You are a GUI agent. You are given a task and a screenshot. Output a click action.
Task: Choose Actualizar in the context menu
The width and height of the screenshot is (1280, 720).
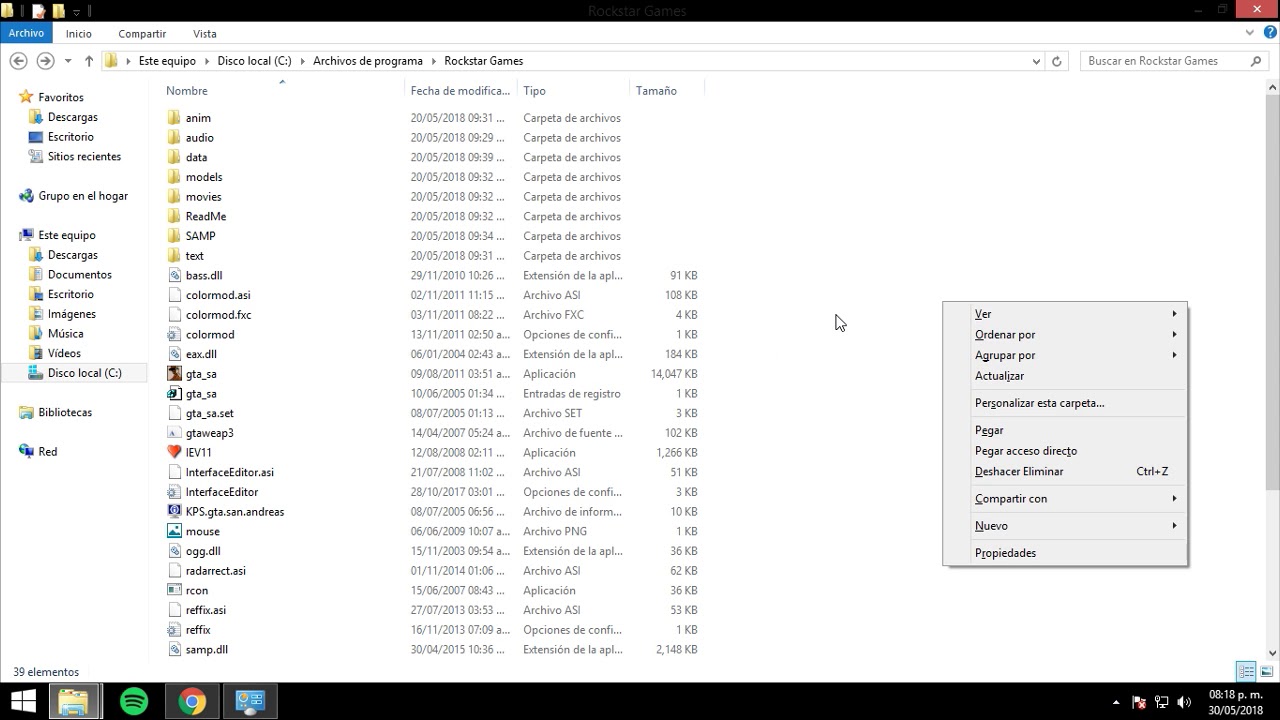[x=1065, y=376]
